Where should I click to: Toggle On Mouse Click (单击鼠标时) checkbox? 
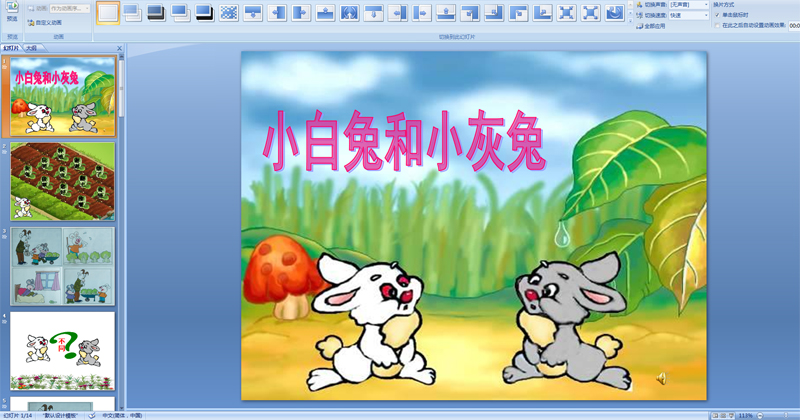tap(718, 15)
